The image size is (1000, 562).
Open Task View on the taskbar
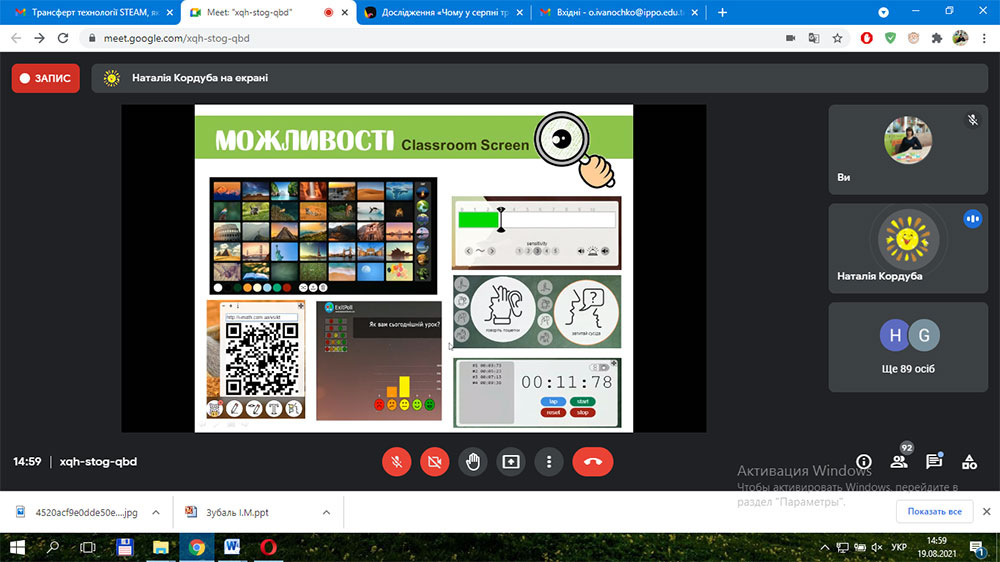point(87,547)
